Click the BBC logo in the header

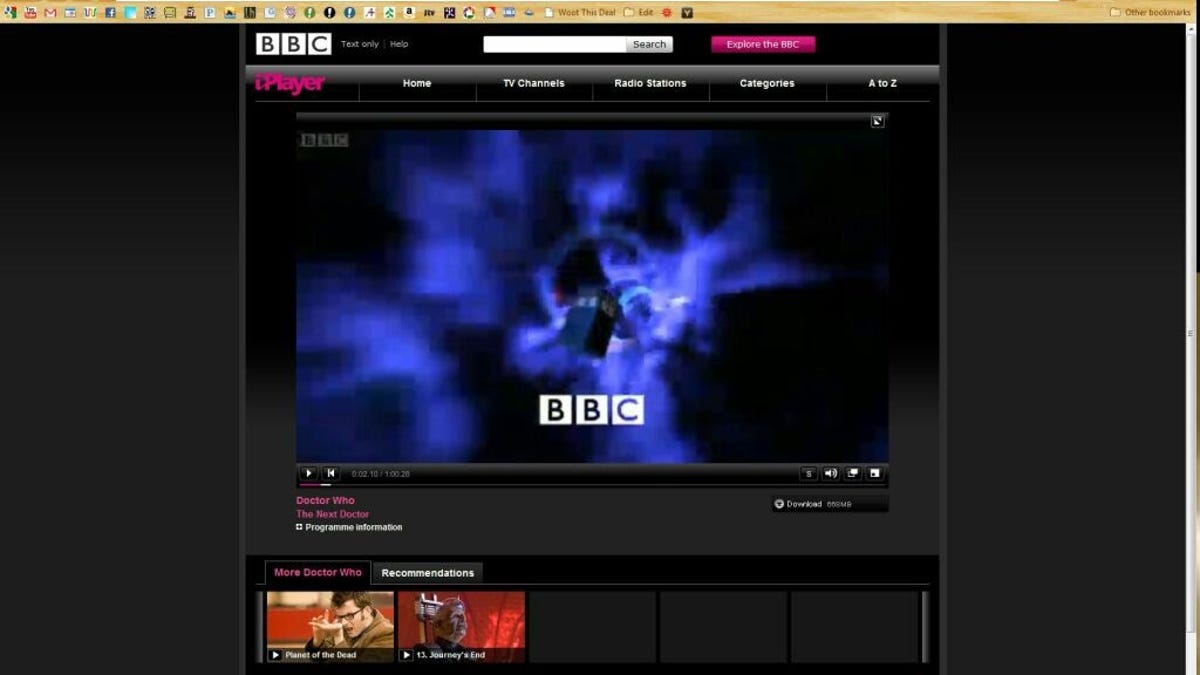[x=293, y=44]
